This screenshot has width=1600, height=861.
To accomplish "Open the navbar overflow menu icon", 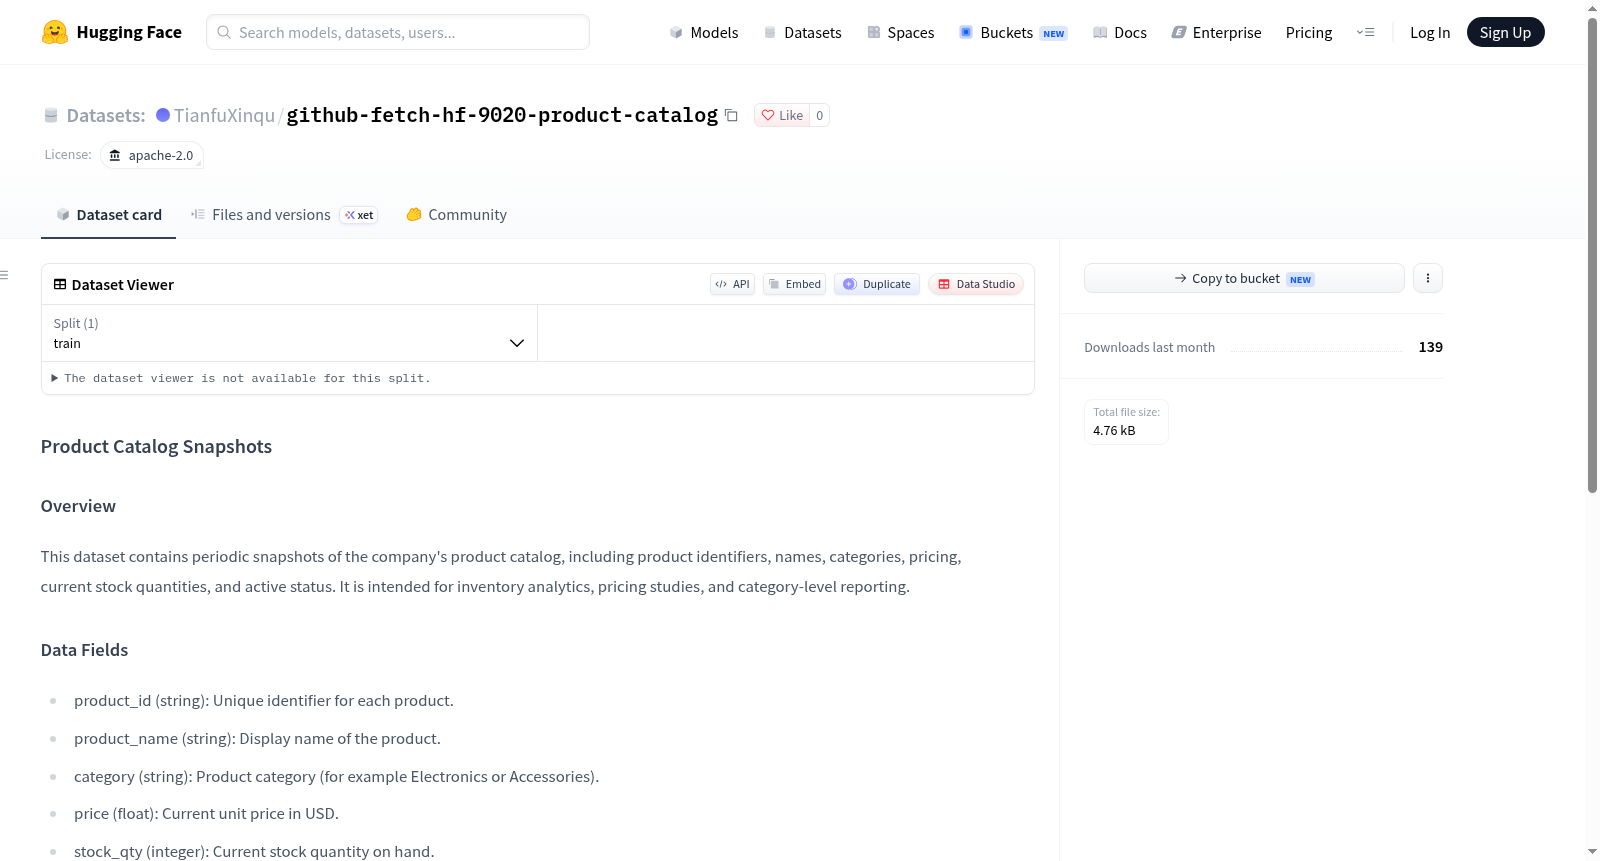I will click(x=1365, y=32).
